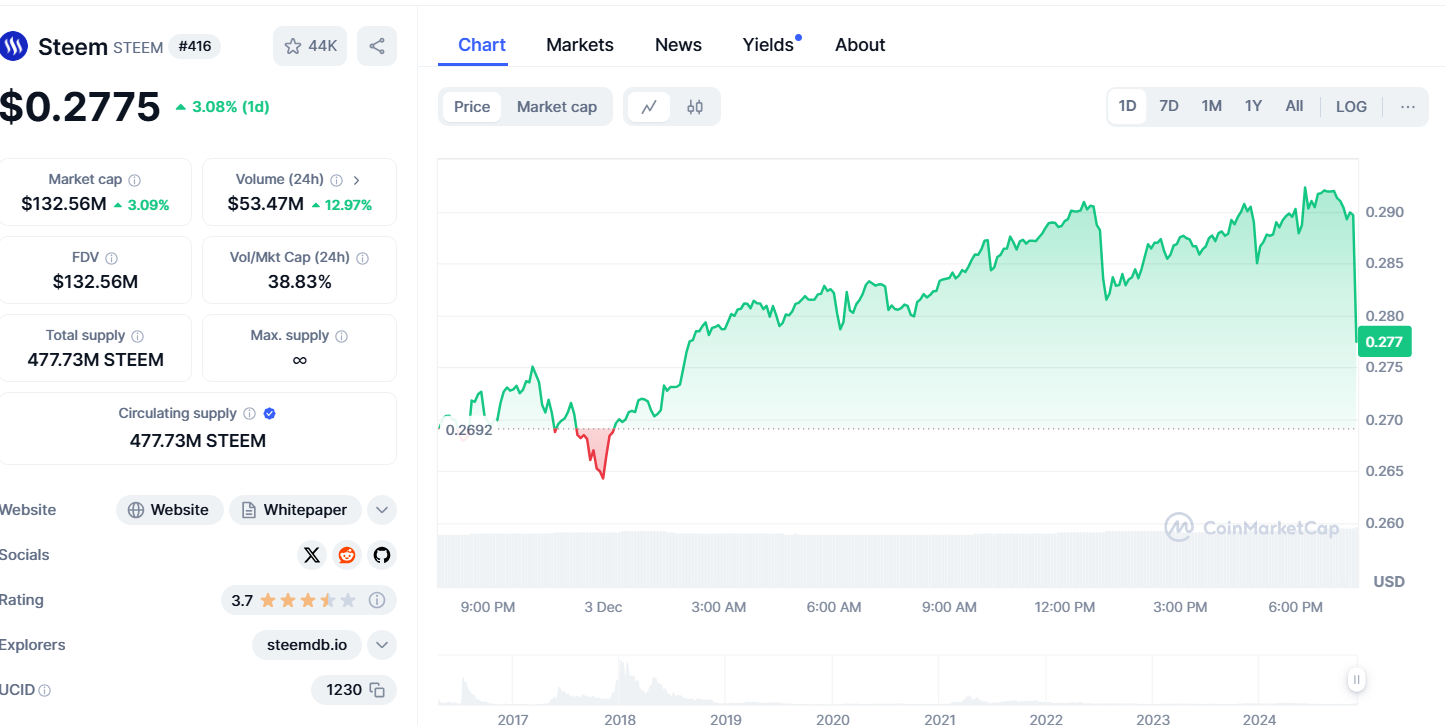Viewport: 1446px width, 725px height.
Task: Click the share icon next to Steem
Action: point(377,46)
